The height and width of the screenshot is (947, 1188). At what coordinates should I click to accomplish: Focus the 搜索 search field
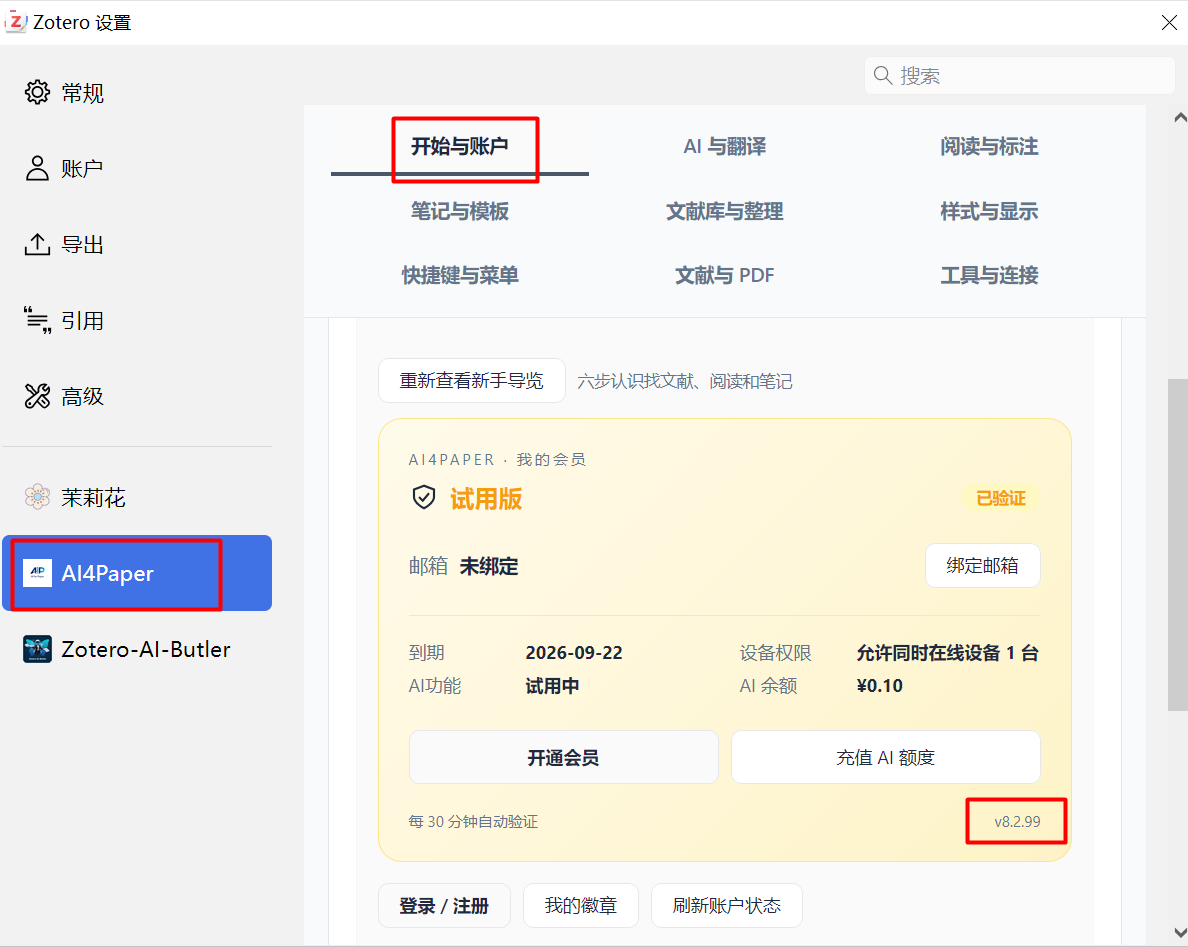coord(1020,76)
